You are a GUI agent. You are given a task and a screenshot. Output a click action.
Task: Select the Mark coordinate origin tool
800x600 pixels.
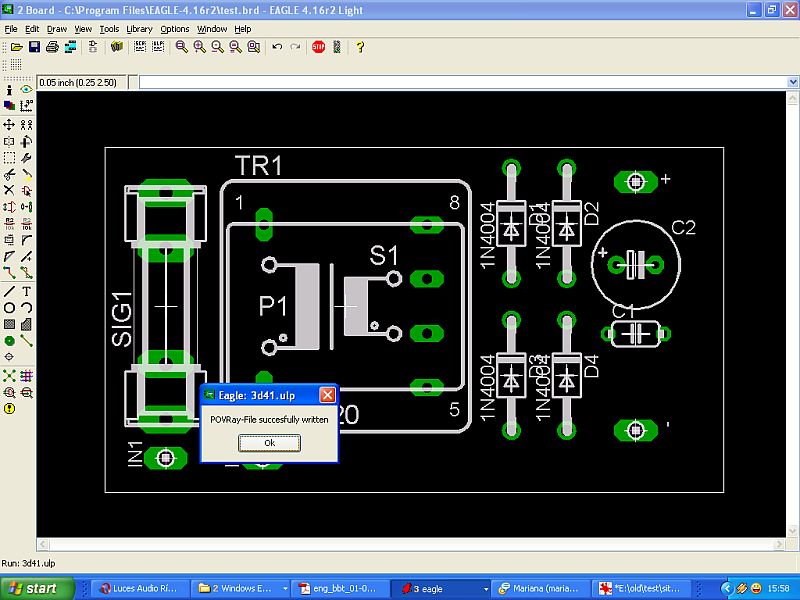pyautogui.click(x=26, y=106)
